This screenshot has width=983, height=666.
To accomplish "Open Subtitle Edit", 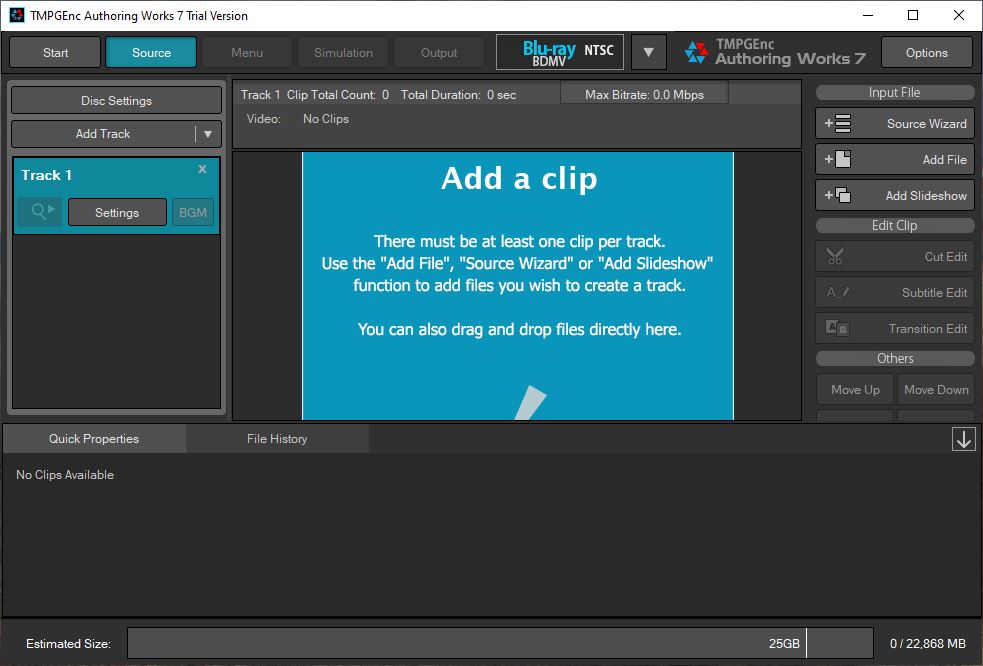I will tap(895, 292).
